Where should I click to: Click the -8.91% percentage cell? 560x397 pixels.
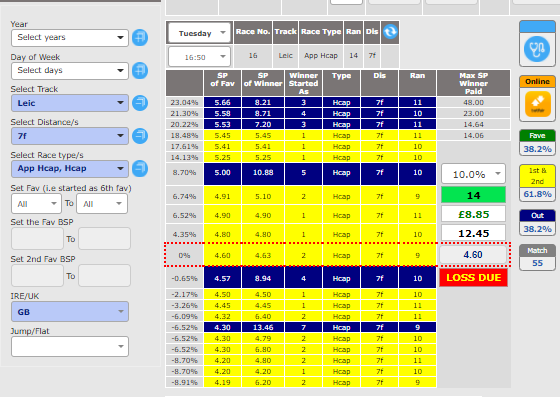184,382
